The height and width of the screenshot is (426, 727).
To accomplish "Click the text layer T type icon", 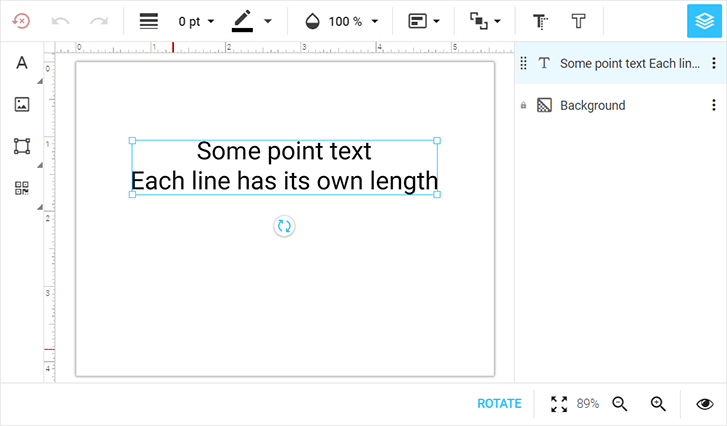I will tap(544, 63).
